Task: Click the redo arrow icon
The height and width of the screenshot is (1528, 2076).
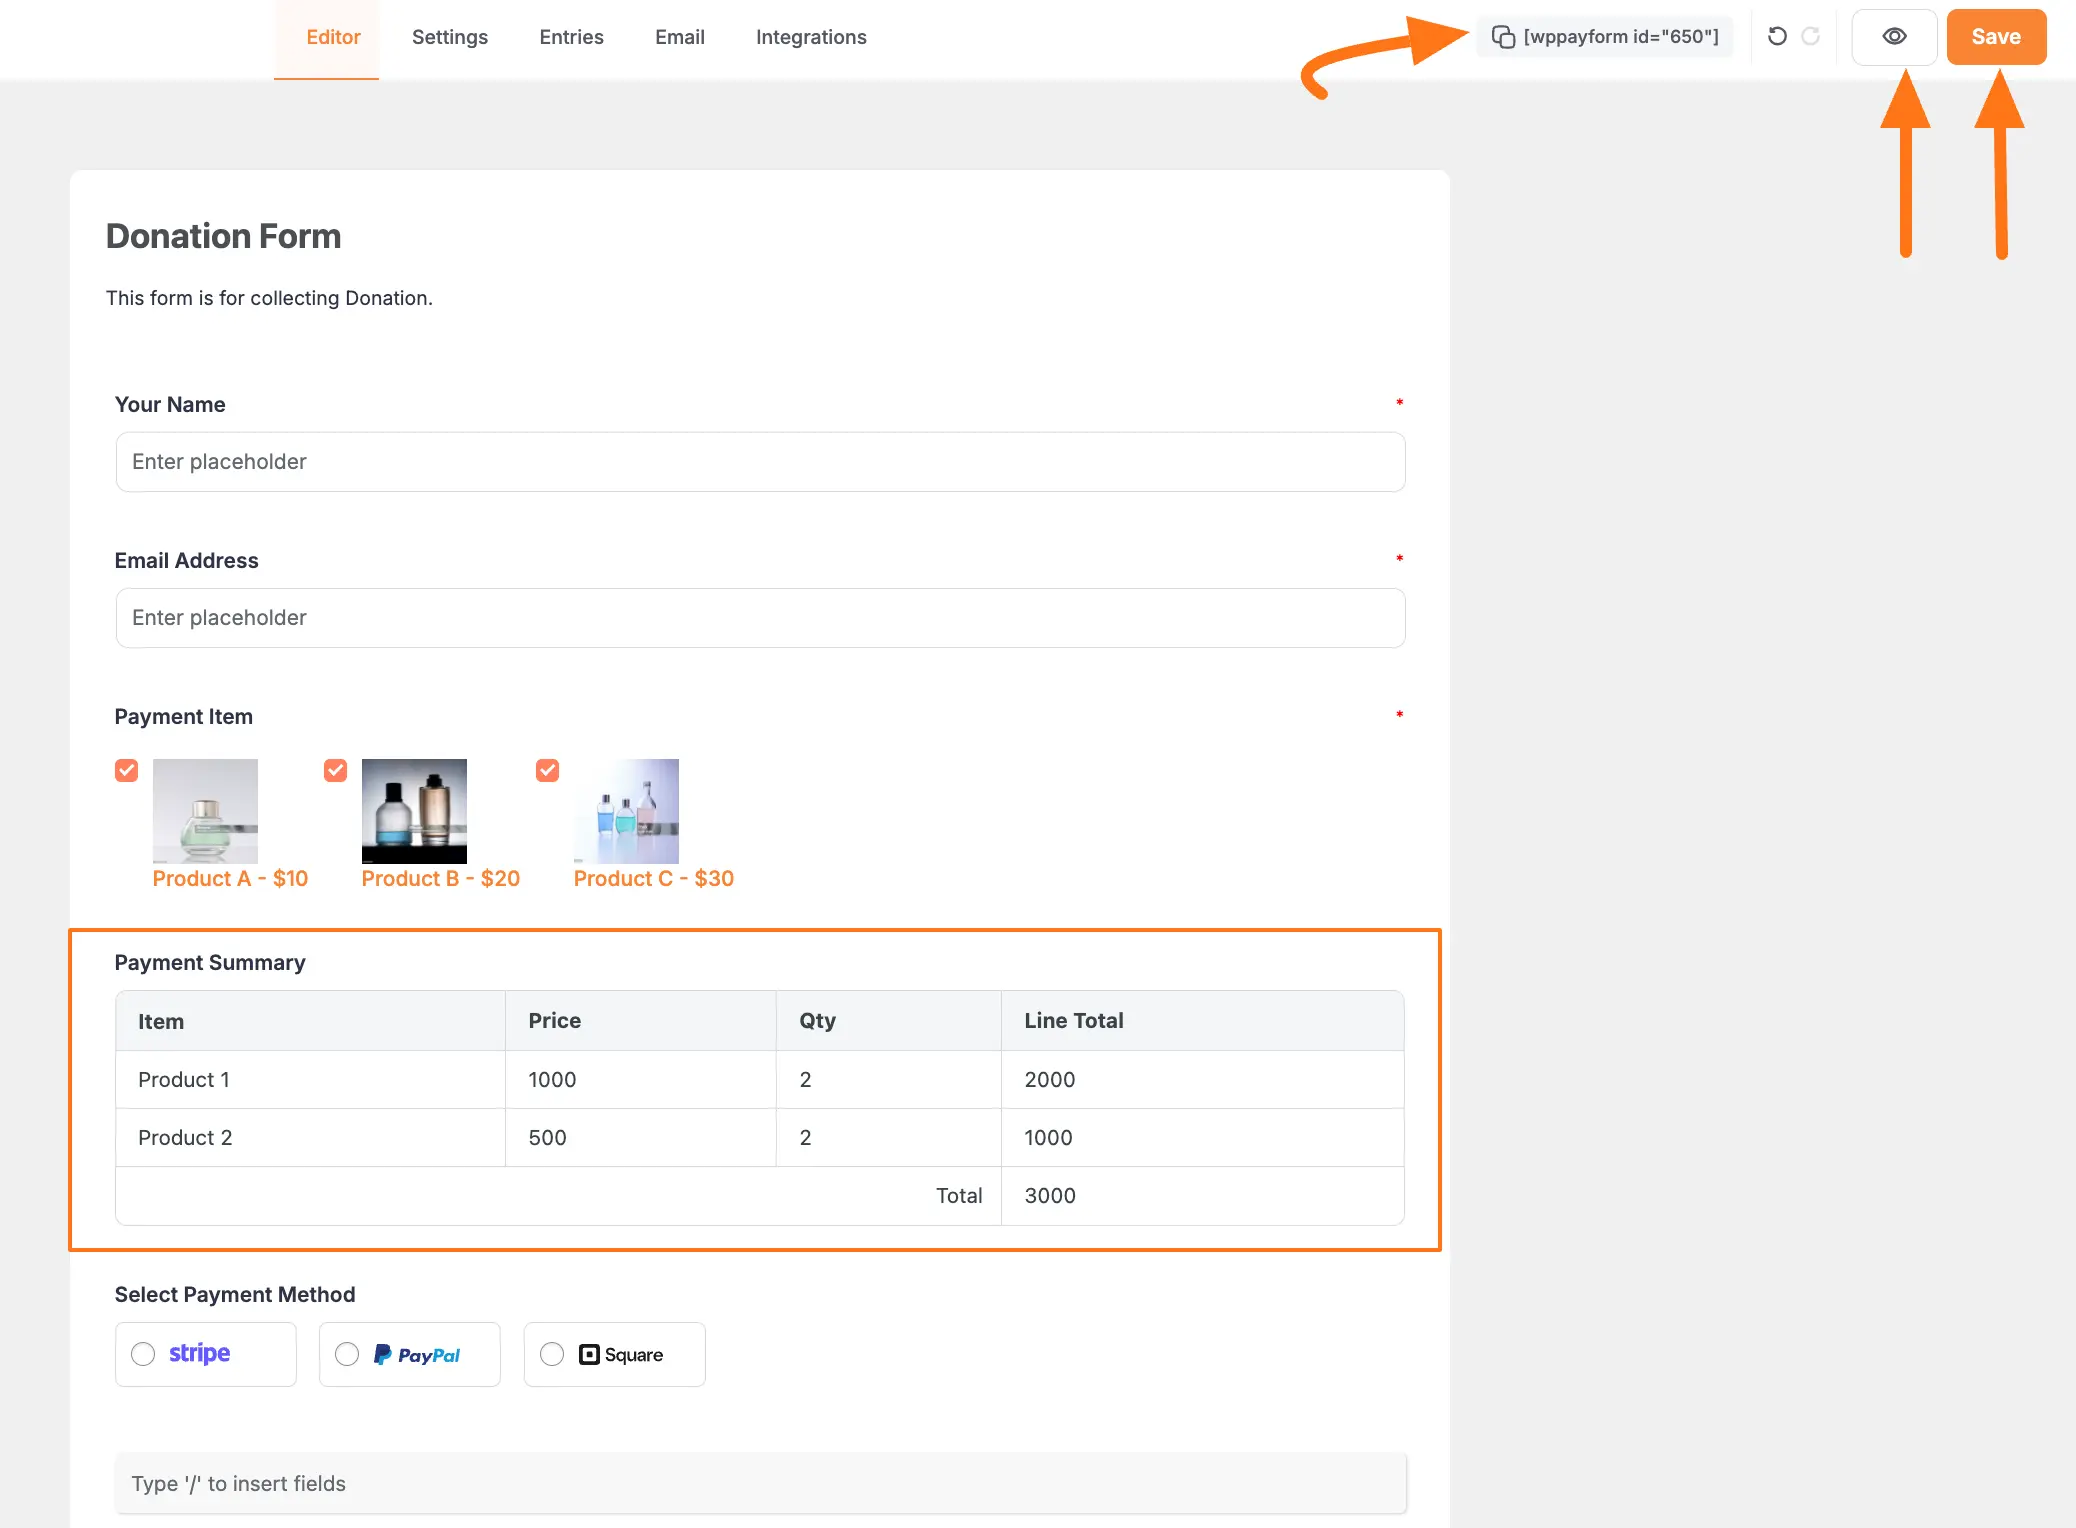Action: (x=1812, y=36)
